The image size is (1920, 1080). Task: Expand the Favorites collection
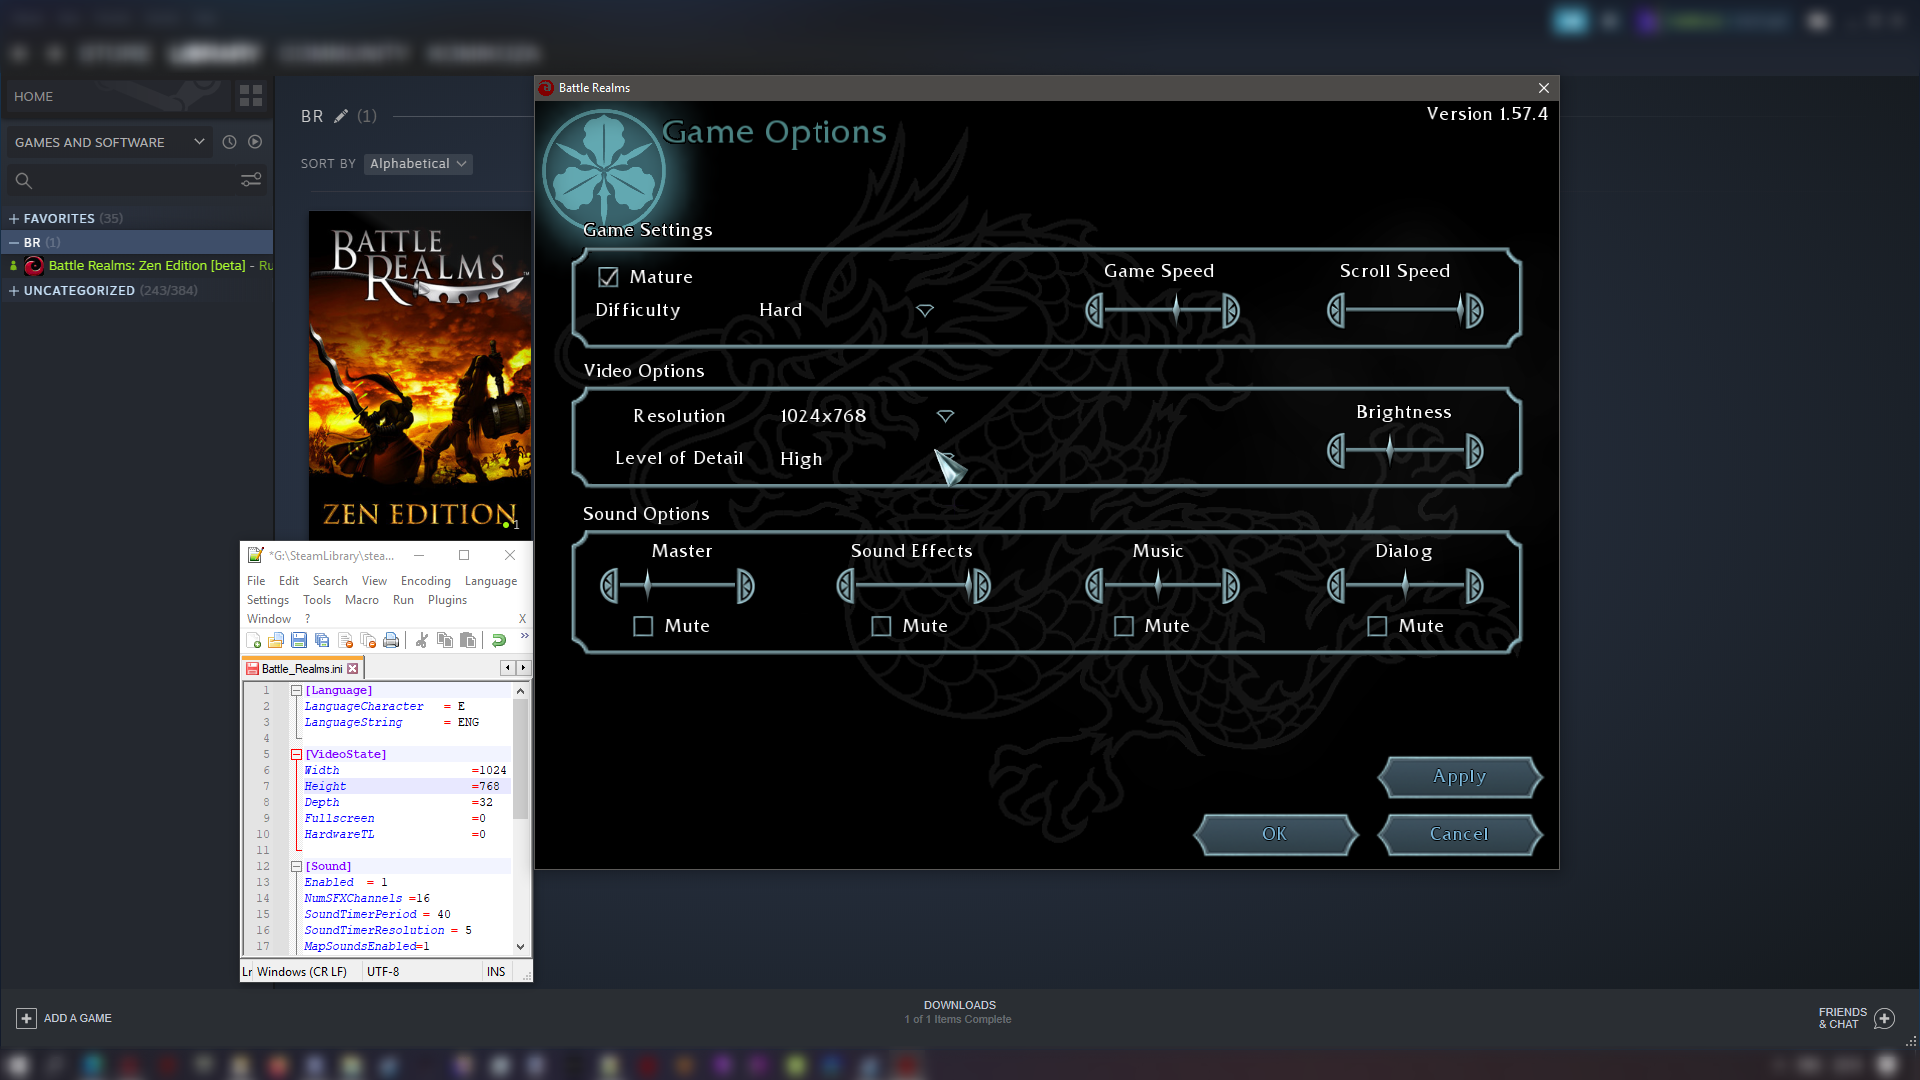[x=14, y=218]
